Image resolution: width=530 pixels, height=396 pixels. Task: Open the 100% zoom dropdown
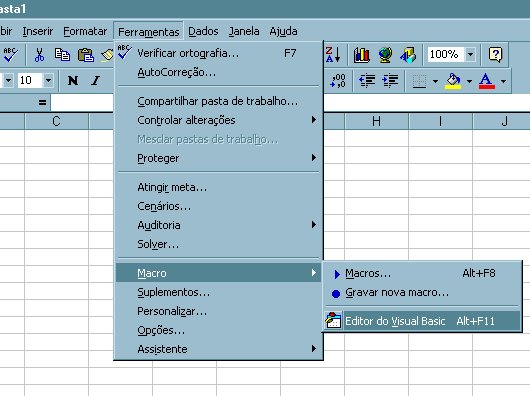click(470, 54)
